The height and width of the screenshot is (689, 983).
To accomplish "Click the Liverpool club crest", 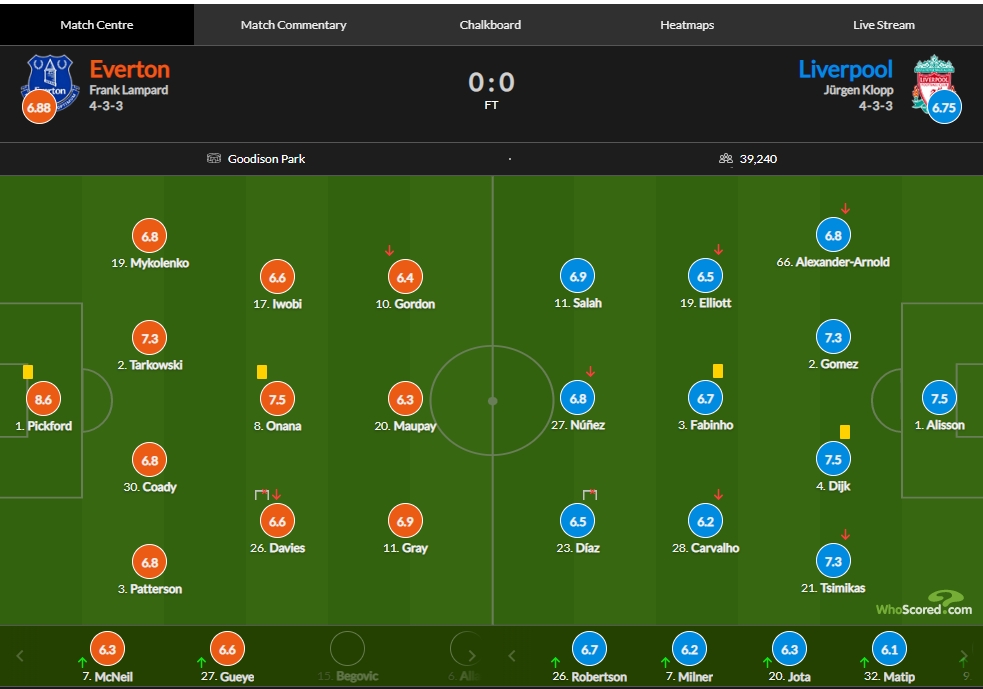I will (x=933, y=82).
